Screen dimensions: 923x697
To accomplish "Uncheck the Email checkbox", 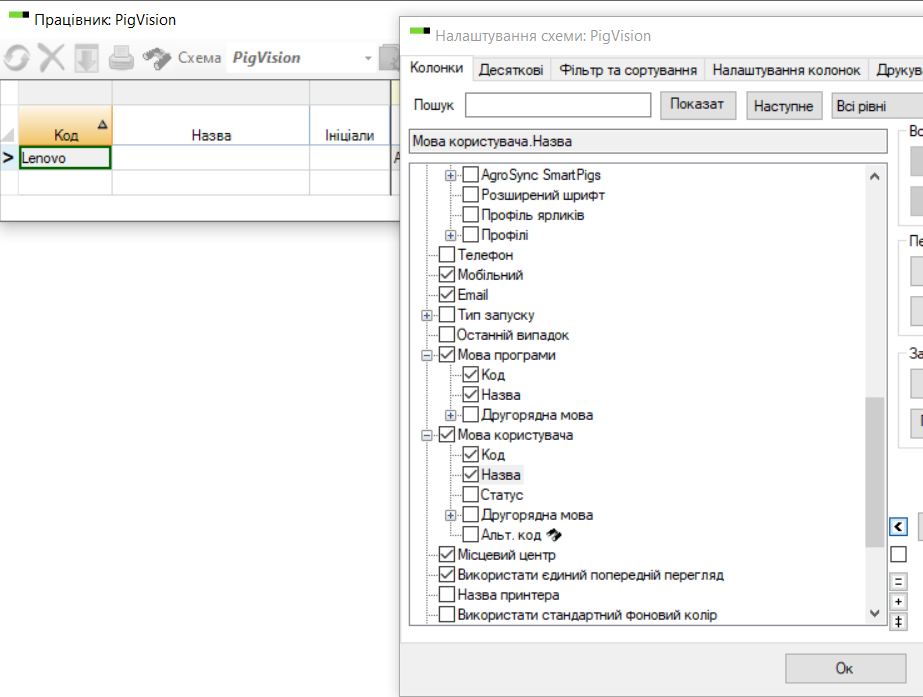I will (x=447, y=294).
